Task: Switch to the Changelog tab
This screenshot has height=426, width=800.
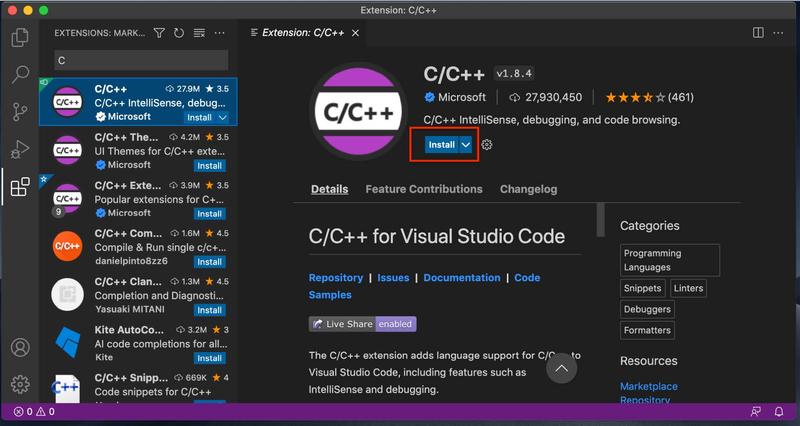Action: pyautogui.click(x=528, y=189)
